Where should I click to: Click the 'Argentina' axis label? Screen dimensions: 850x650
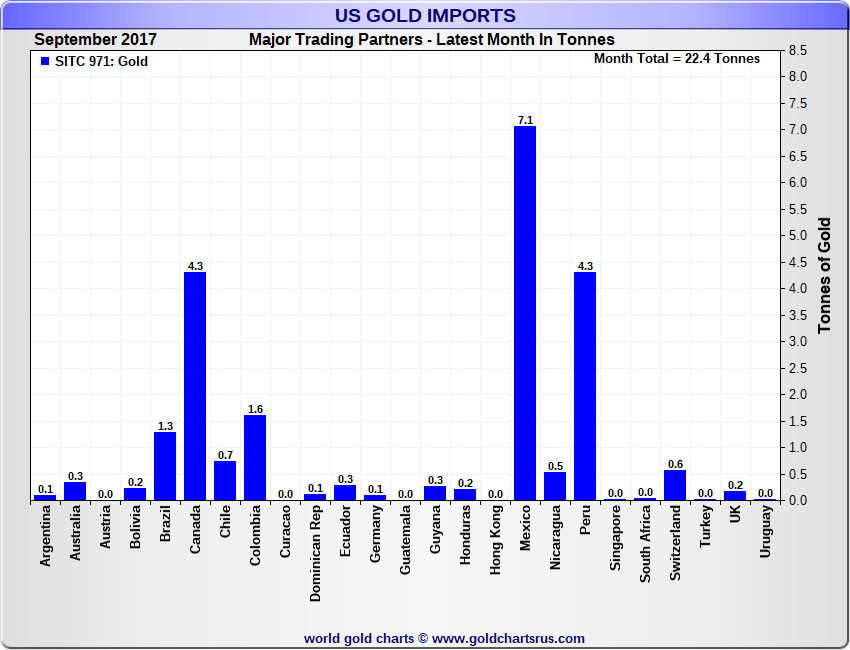[45, 536]
